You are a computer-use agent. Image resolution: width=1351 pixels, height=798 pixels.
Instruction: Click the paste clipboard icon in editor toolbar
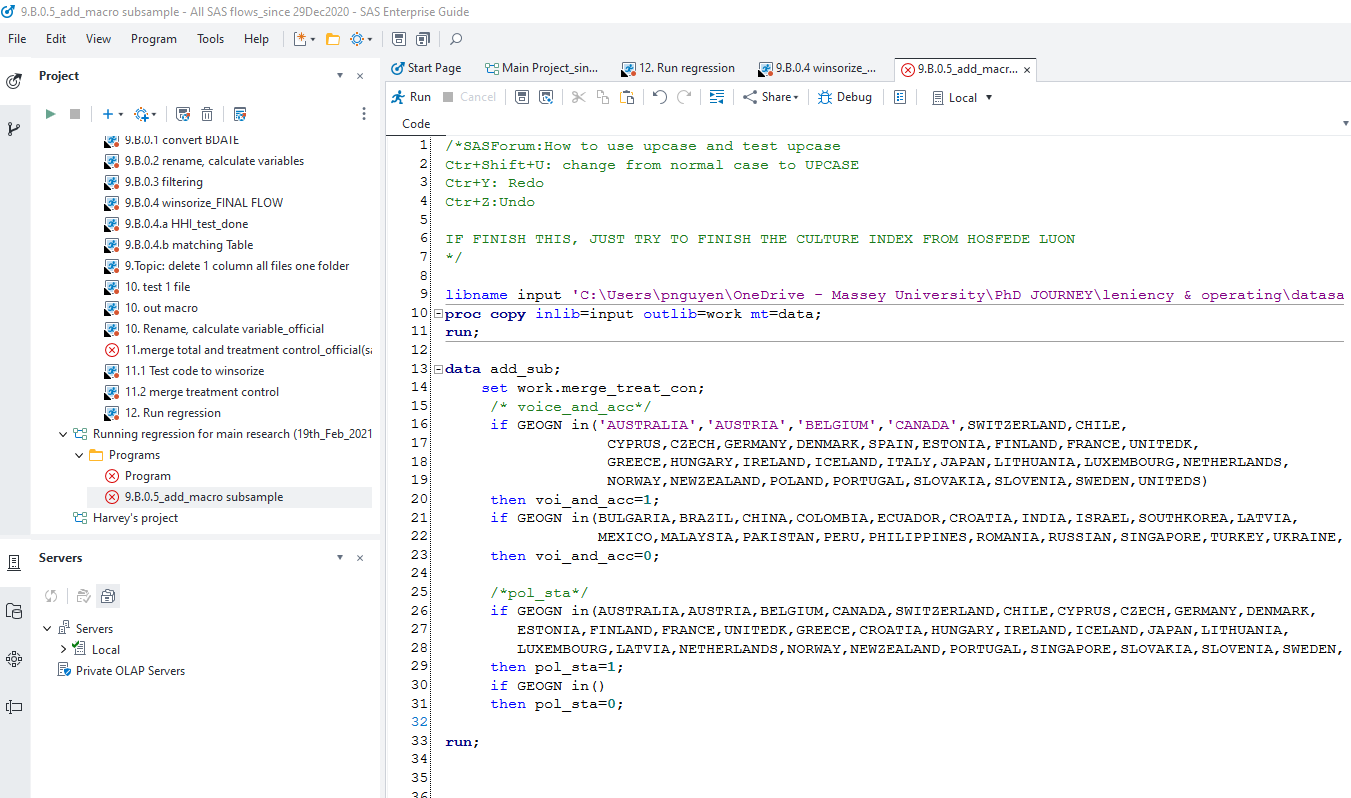627,97
